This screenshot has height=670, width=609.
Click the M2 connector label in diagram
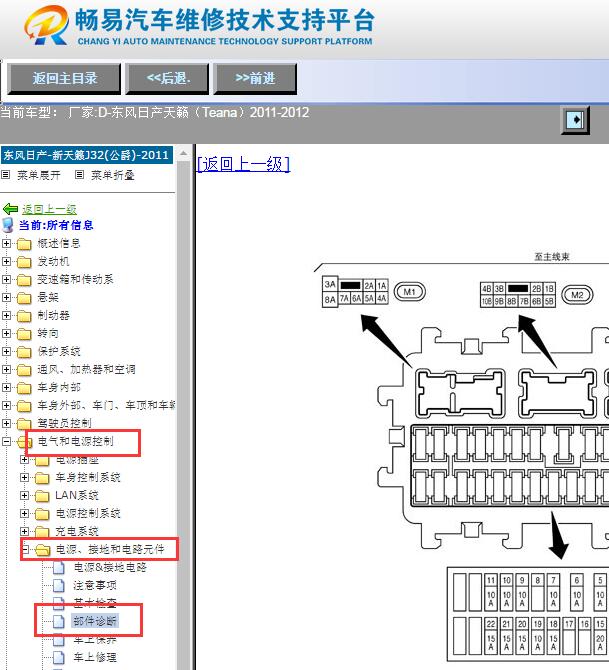tap(577, 295)
